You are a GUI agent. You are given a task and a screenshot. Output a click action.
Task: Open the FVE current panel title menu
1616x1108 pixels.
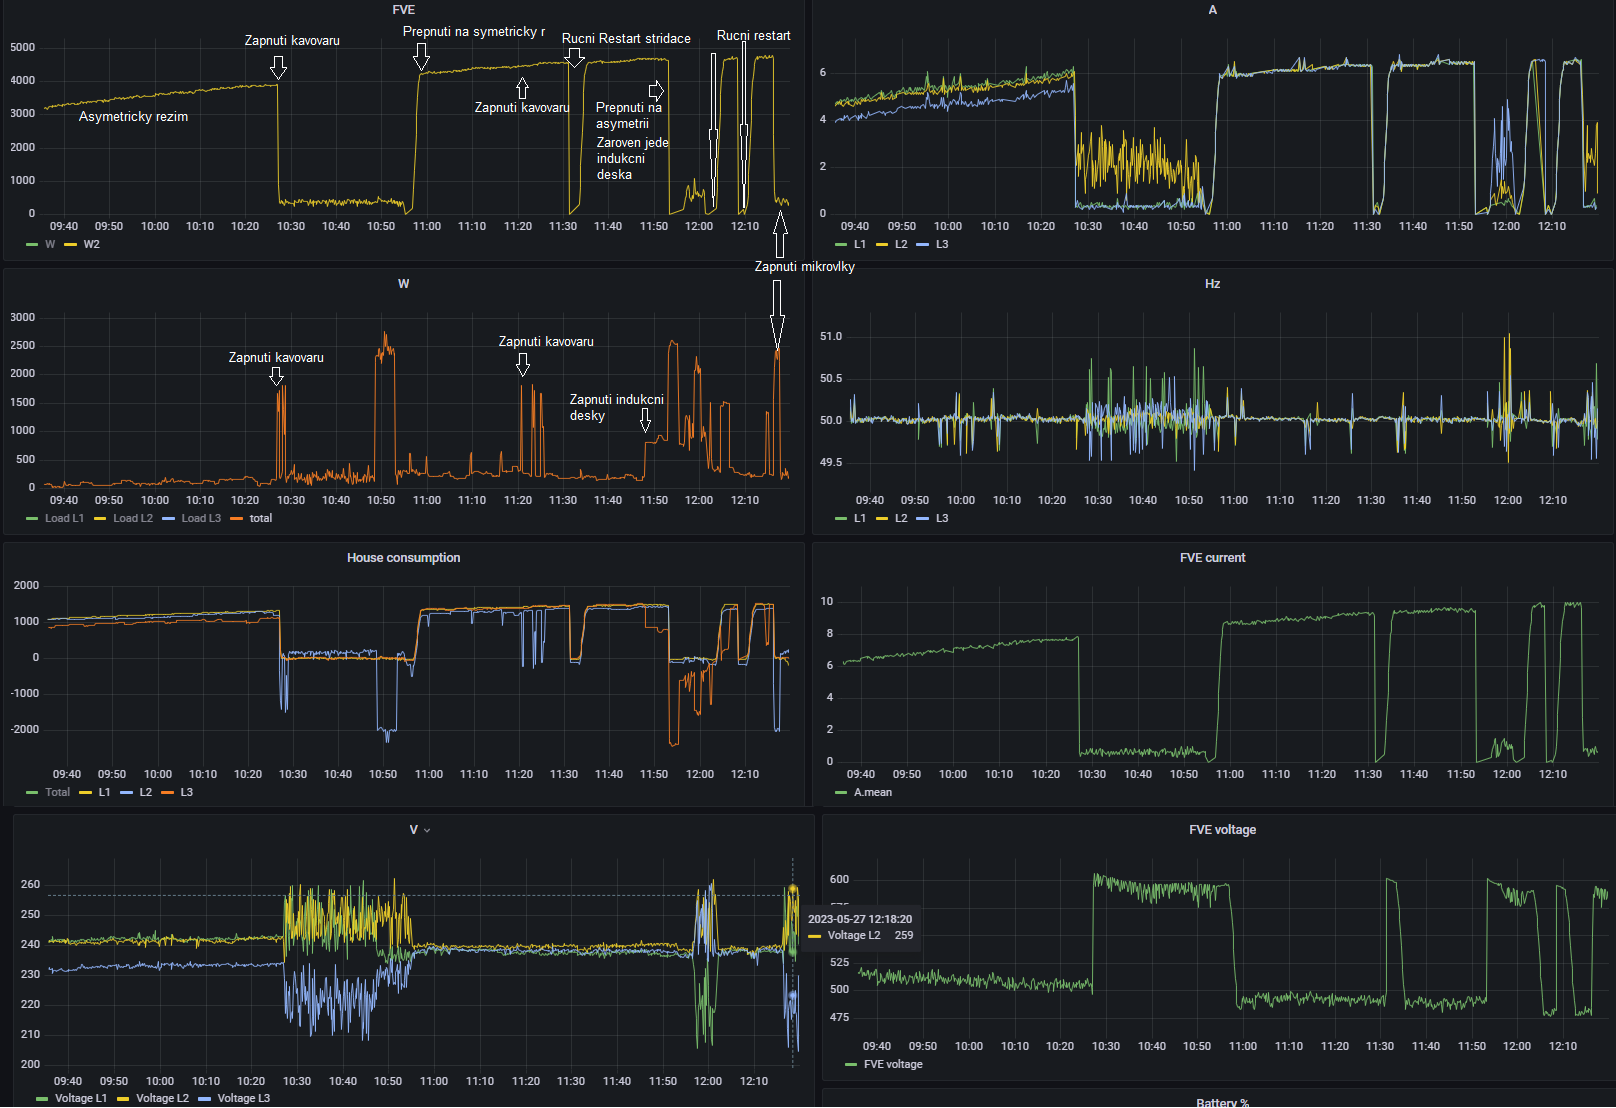[x=1212, y=558]
